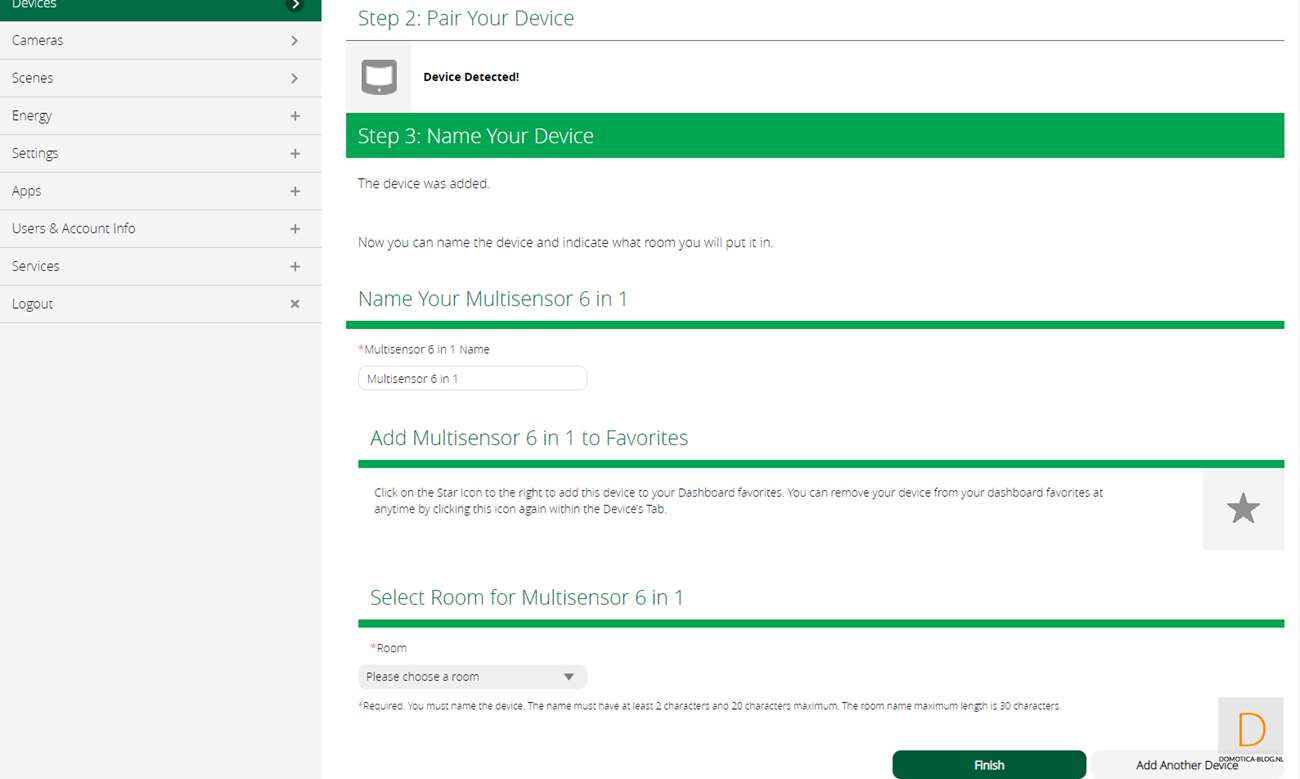The height and width of the screenshot is (779, 1300).
Task: Open the Scenes menu item
Action: 33,78
